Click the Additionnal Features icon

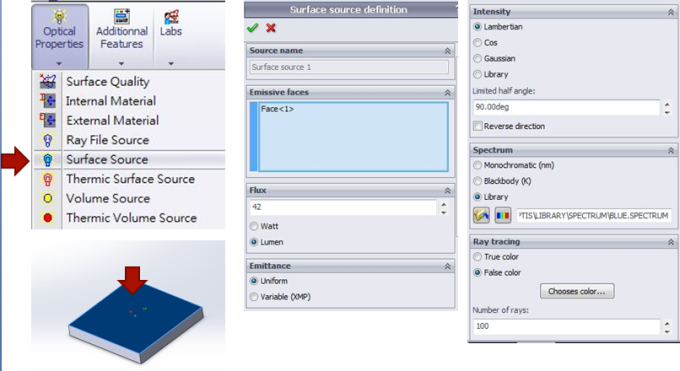[x=122, y=16]
